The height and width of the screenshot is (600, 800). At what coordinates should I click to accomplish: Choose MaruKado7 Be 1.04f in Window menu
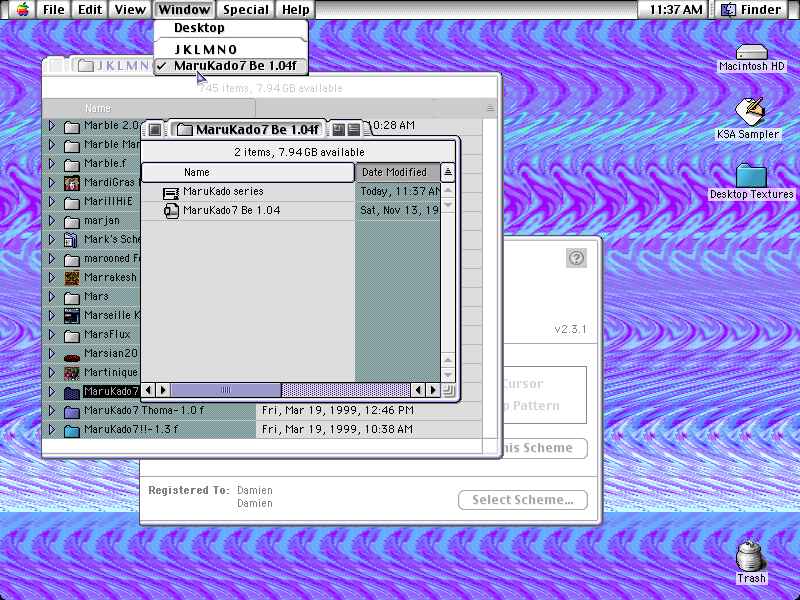pyautogui.click(x=231, y=66)
